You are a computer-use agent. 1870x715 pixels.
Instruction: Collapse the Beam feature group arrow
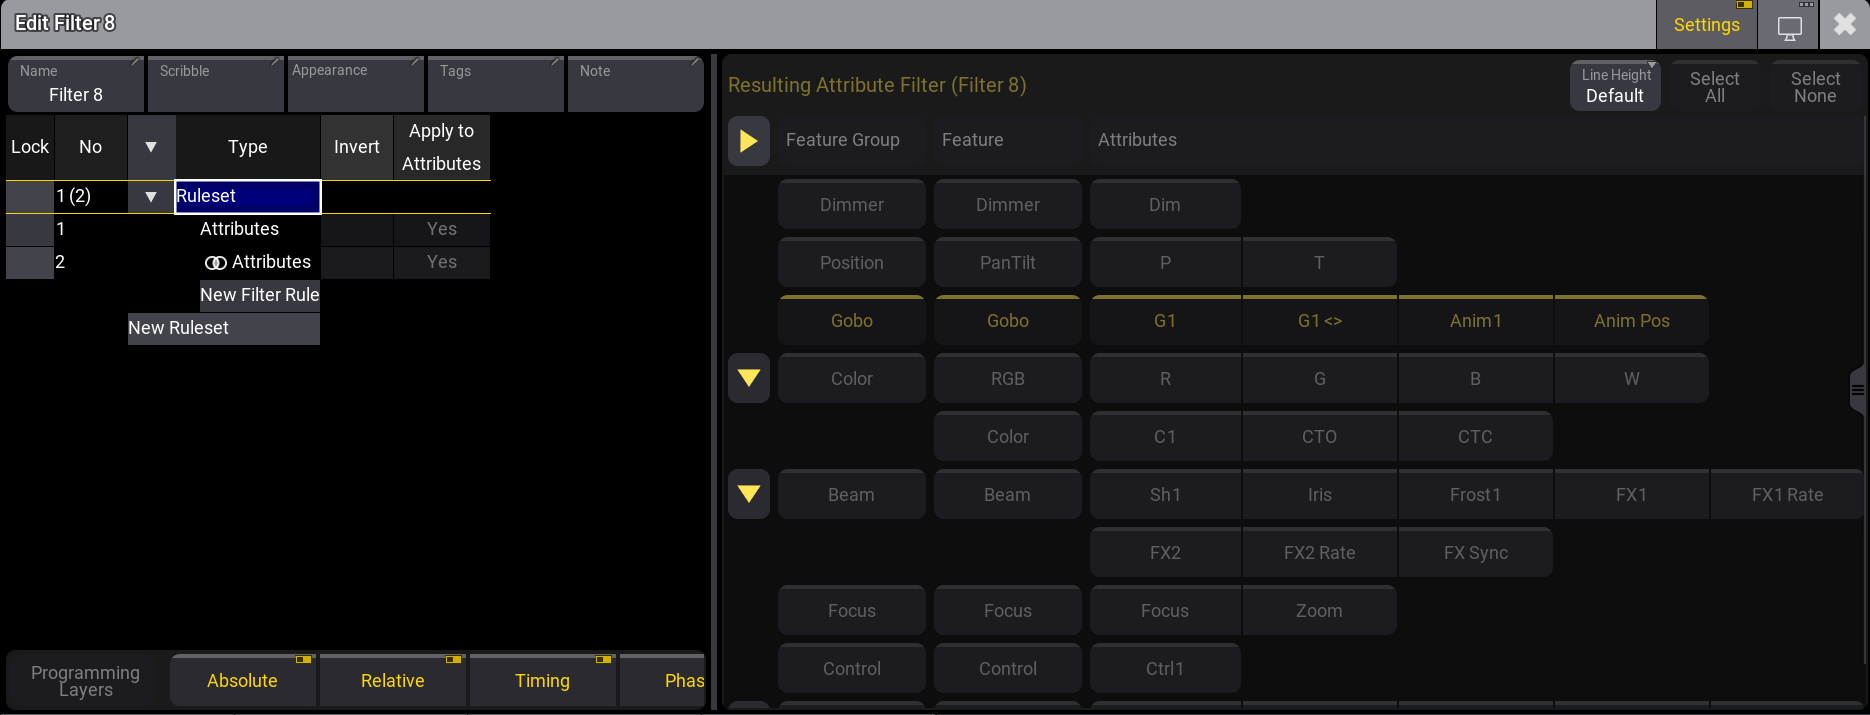tap(748, 494)
